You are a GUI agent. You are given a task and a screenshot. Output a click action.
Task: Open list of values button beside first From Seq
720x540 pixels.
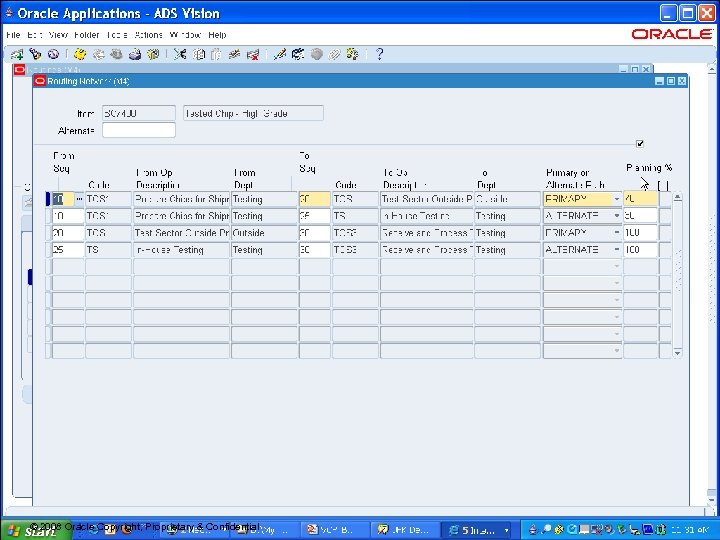[79, 199]
